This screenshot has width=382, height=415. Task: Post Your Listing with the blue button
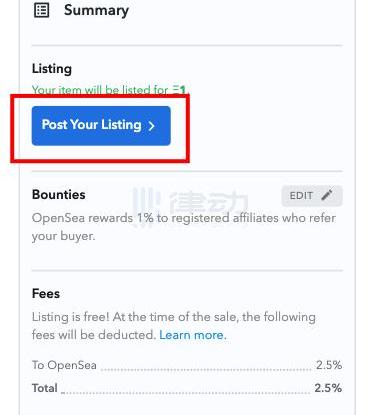[x=101, y=126]
